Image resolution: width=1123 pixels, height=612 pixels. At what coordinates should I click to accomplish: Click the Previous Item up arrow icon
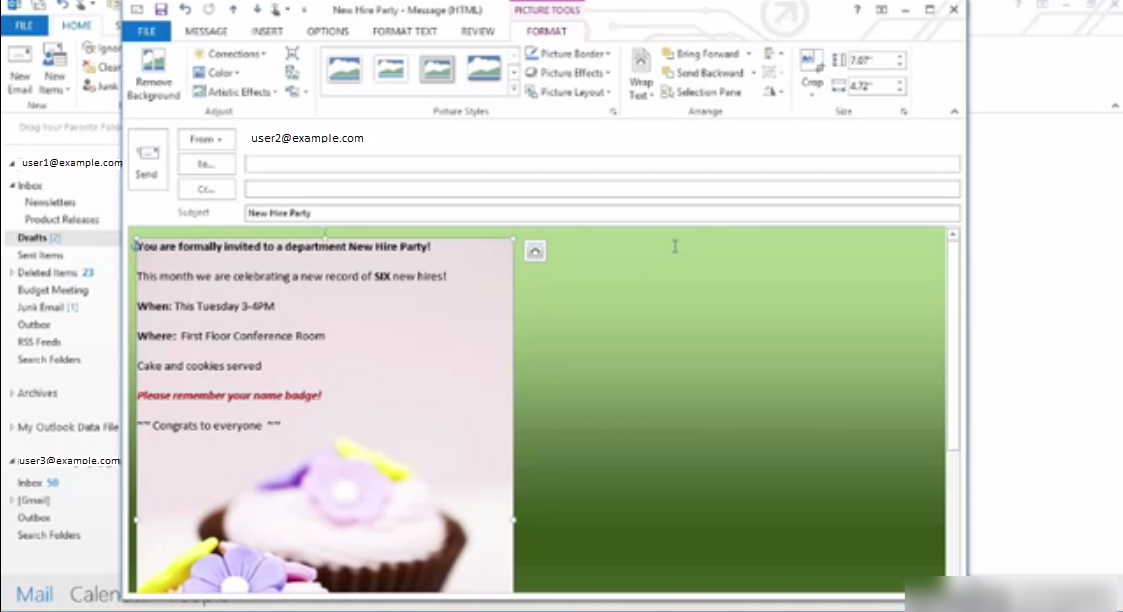click(x=233, y=9)
